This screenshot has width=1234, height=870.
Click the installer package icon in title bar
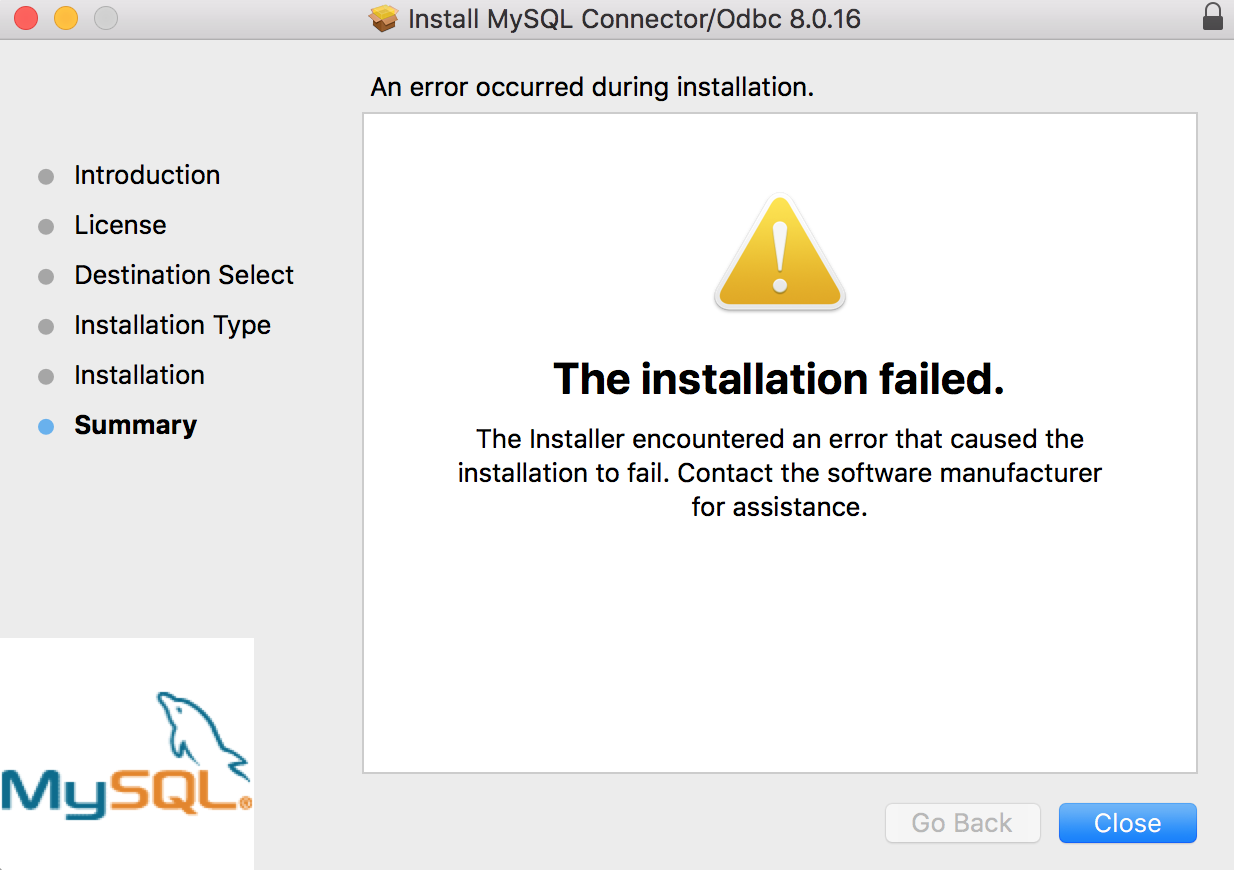click(x=383, y=18)
